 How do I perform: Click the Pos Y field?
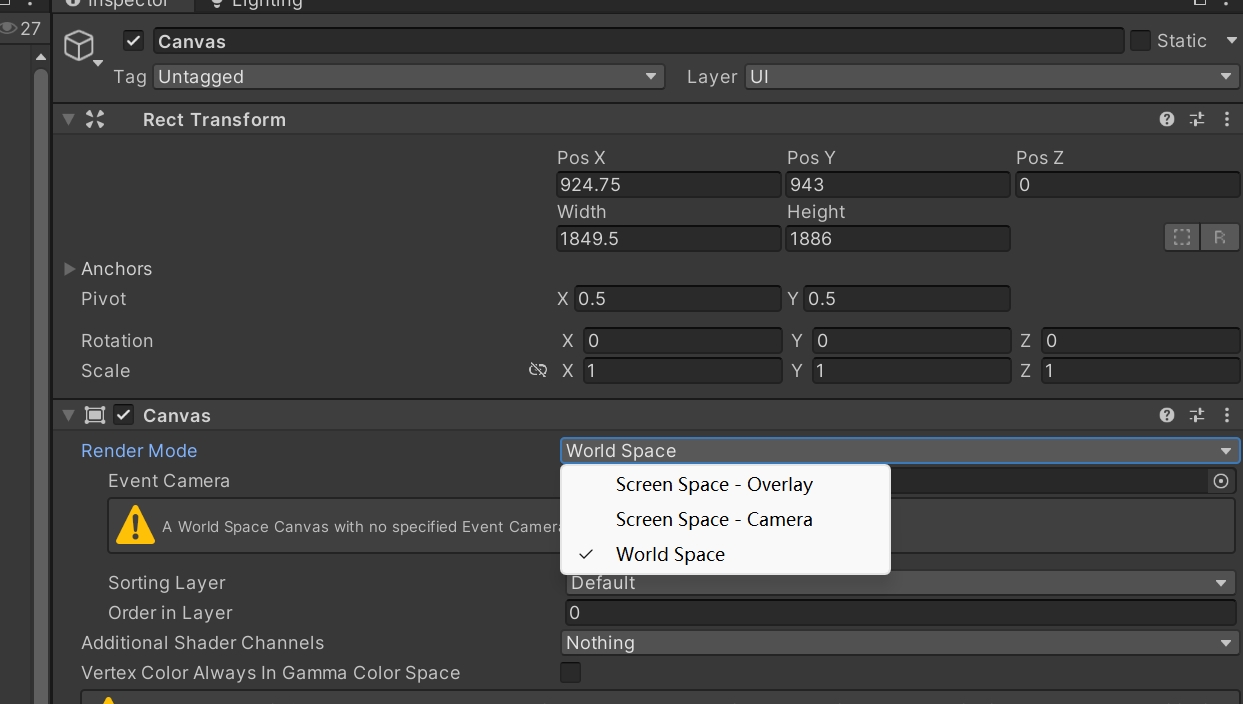(898, 185)
